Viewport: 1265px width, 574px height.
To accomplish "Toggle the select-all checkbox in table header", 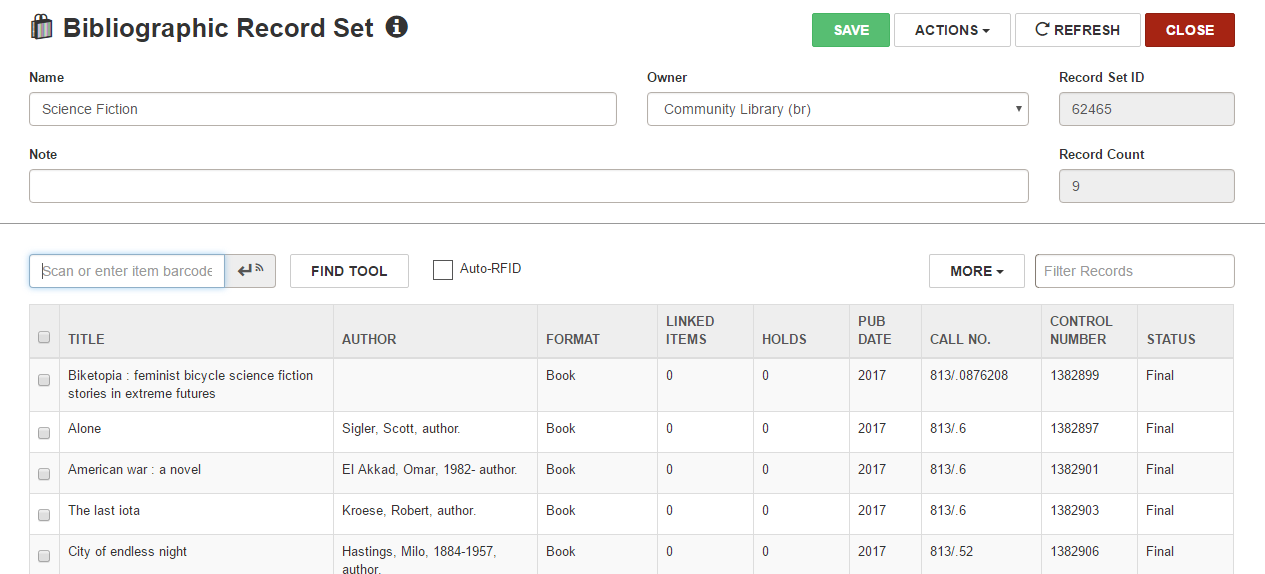I will (44, 338).
